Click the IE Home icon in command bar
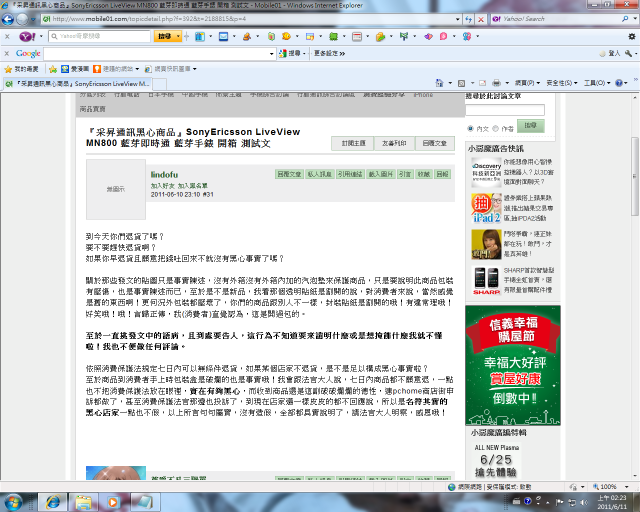 pos(439,83)
